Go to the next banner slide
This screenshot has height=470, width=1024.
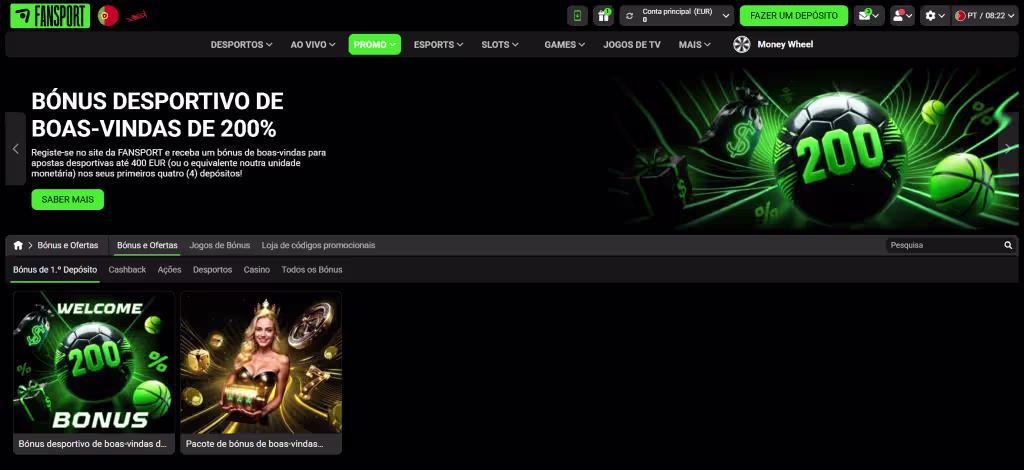click(x=1008, y=148)
